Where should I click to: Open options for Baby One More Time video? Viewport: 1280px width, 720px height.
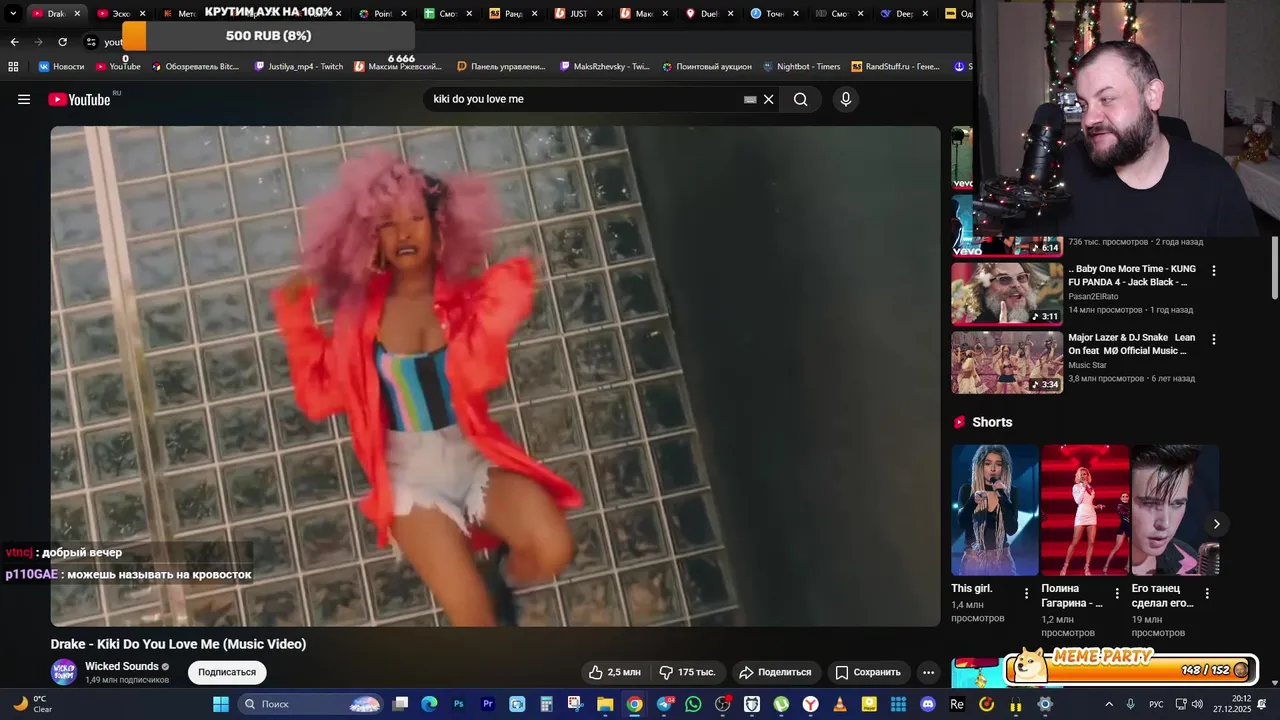[1214, 271]
